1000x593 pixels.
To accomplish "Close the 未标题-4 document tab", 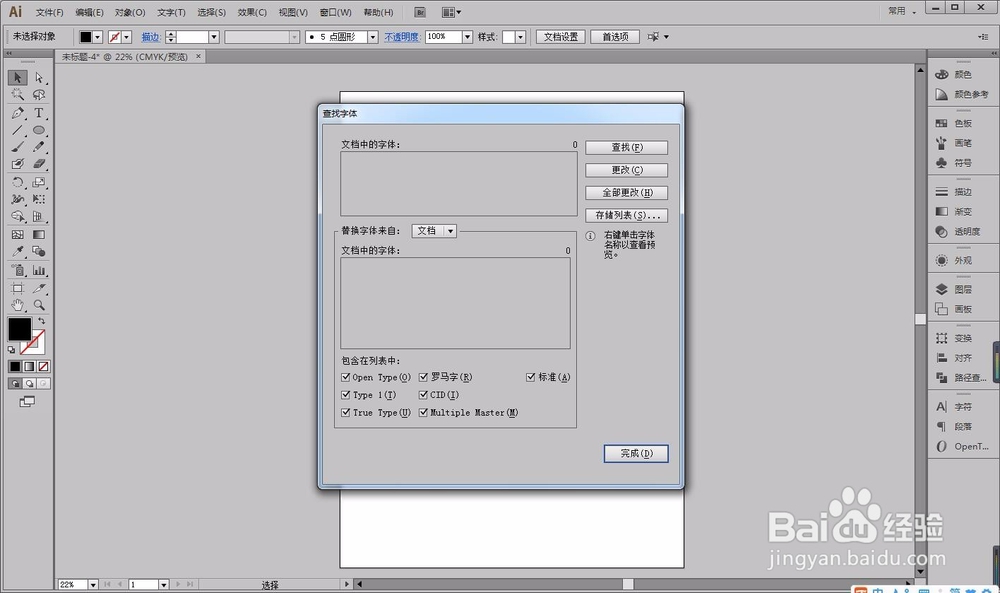I will [198, 56].
